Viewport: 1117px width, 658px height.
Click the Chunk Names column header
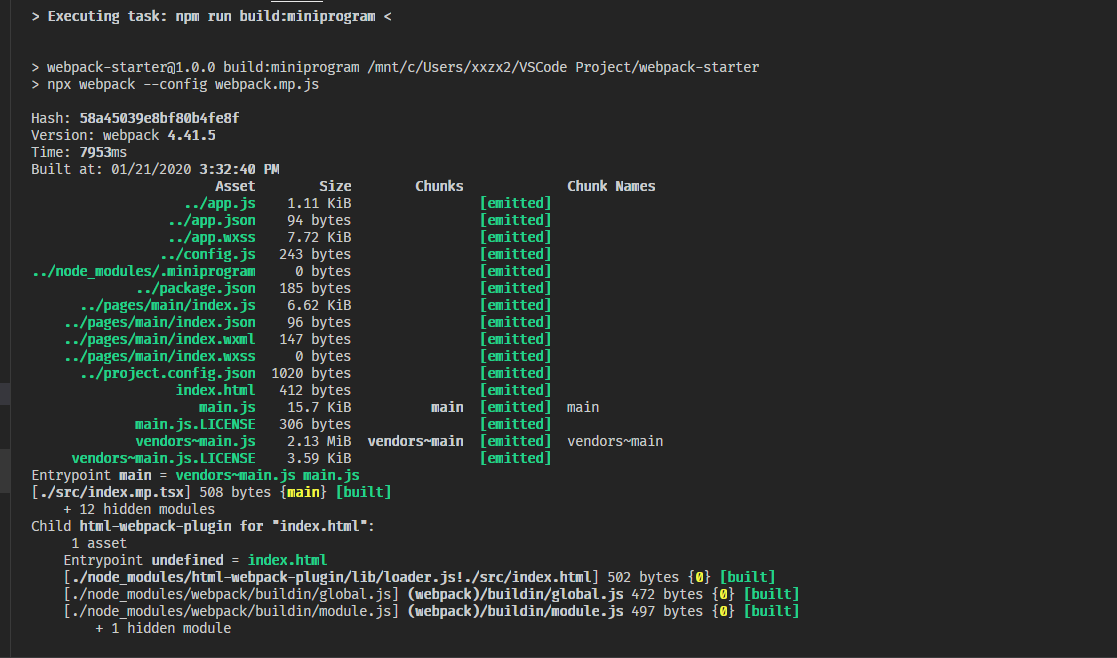pos(611,187)
